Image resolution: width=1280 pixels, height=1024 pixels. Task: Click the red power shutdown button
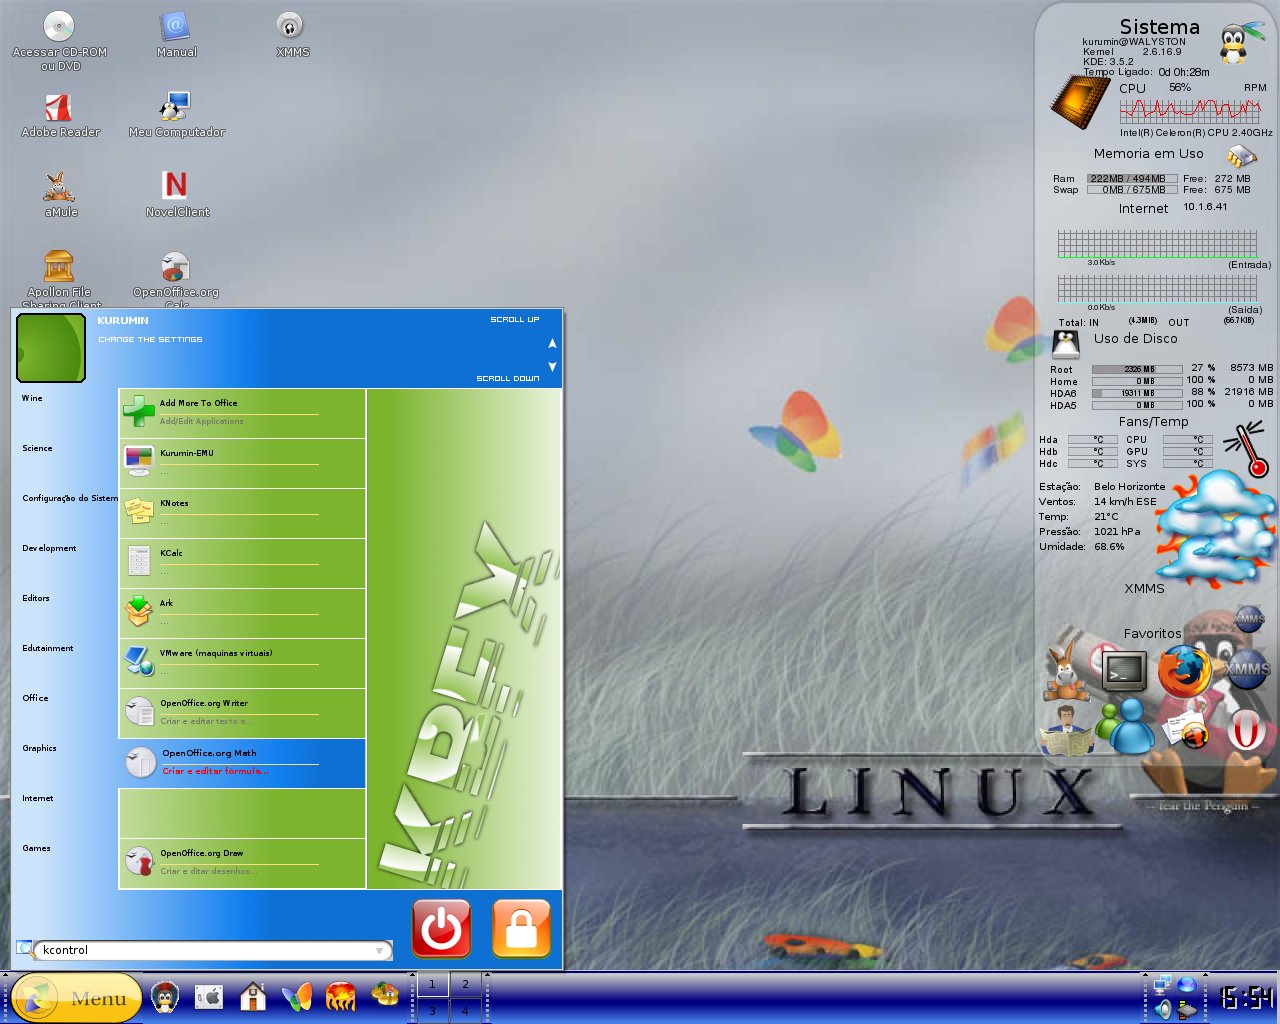click(x=441, y=929)
